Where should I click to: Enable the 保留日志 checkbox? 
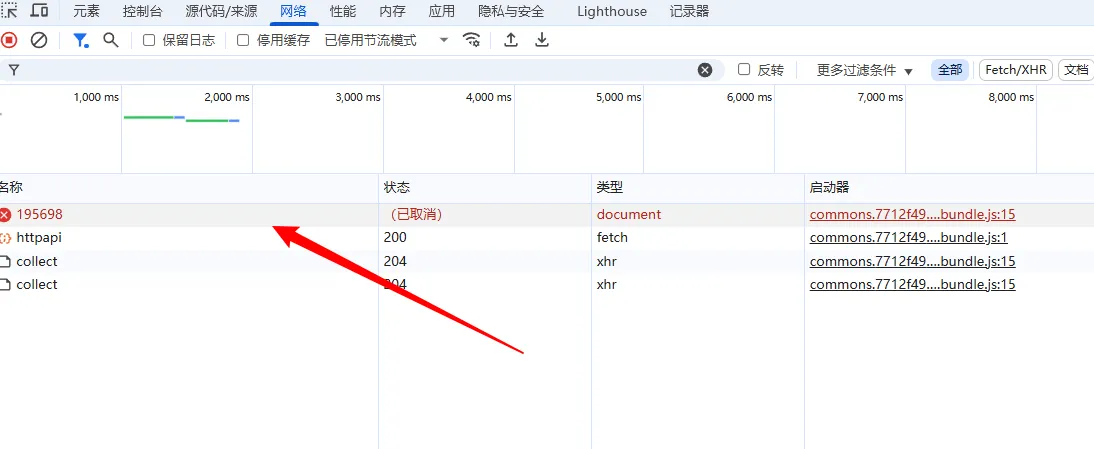click(x=149, y=41)
